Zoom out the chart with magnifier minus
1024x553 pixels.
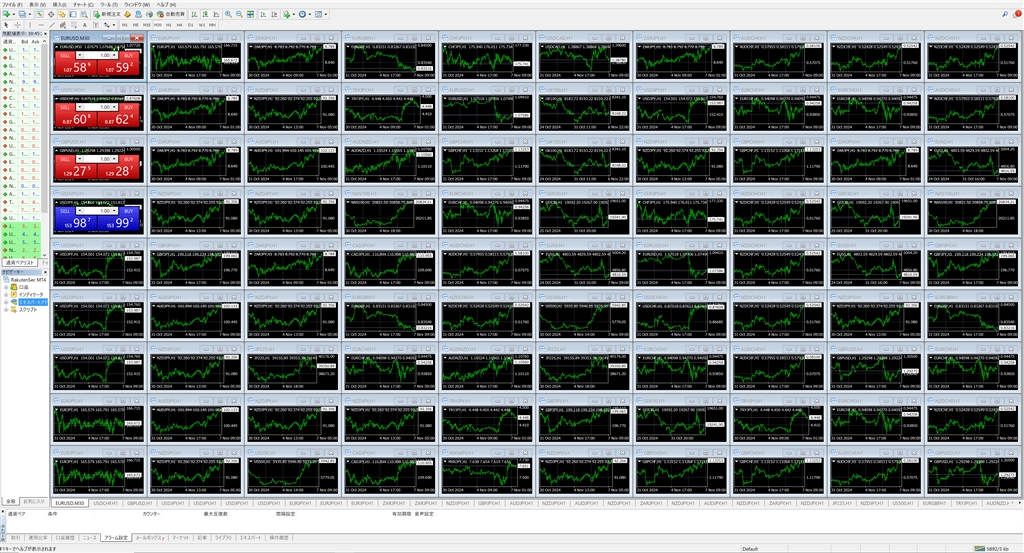[x=239, y=14]
